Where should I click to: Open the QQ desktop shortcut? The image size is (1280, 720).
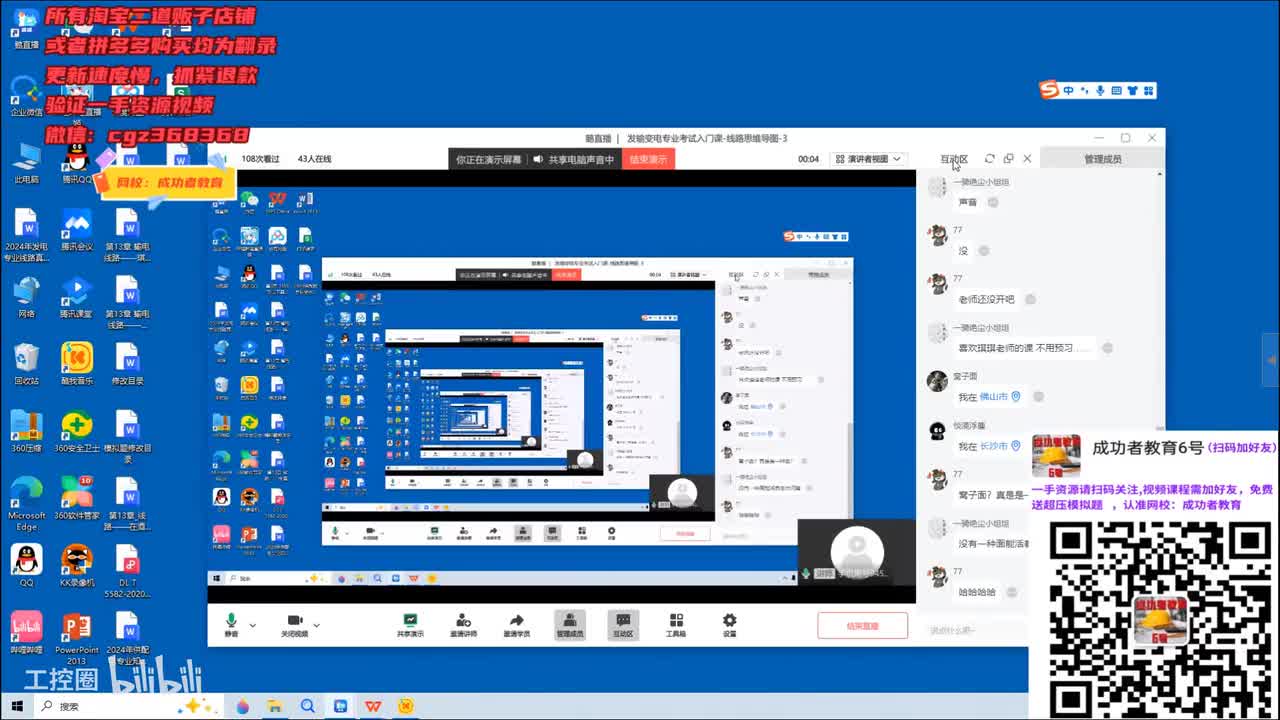(x=26, y=566)
